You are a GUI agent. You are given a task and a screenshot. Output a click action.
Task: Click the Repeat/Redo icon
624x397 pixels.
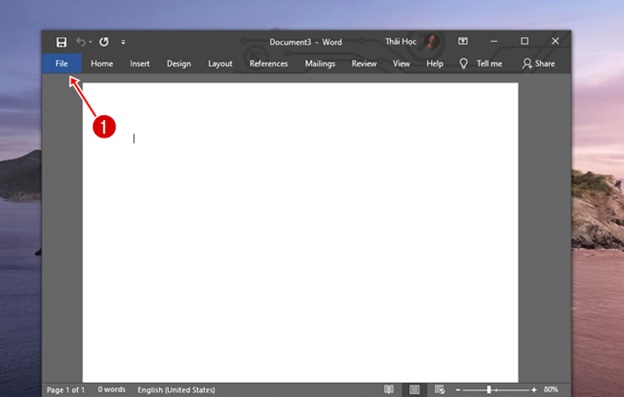tap(104, 41)
